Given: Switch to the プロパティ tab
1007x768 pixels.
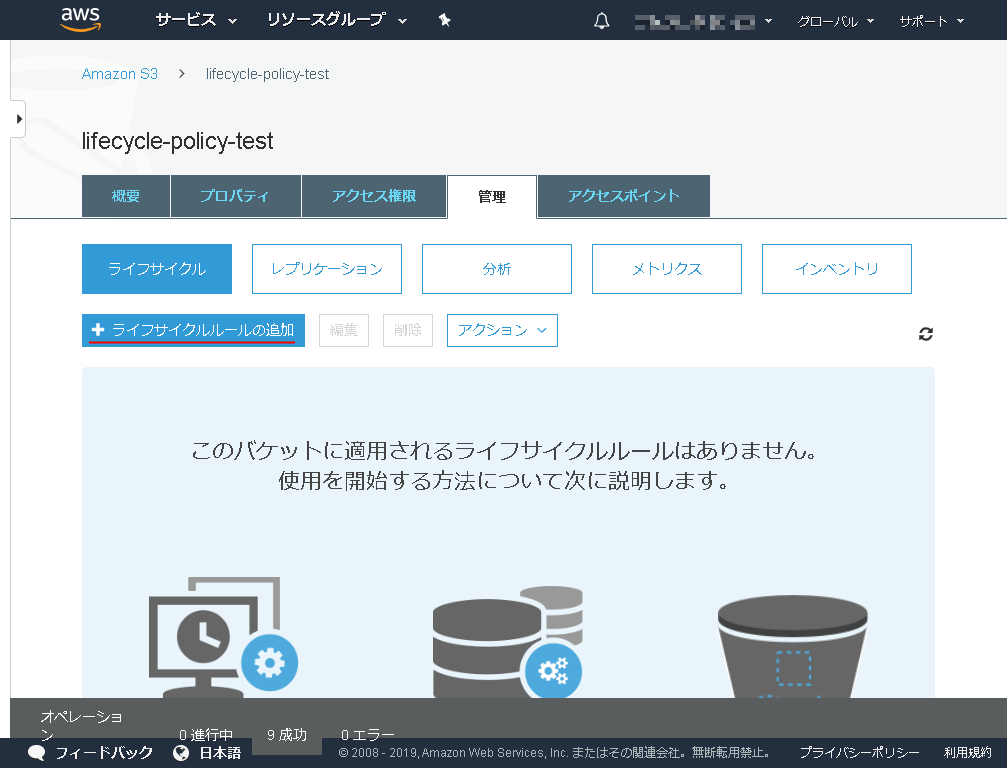Looking at the screenshot, I should (235, 196).
